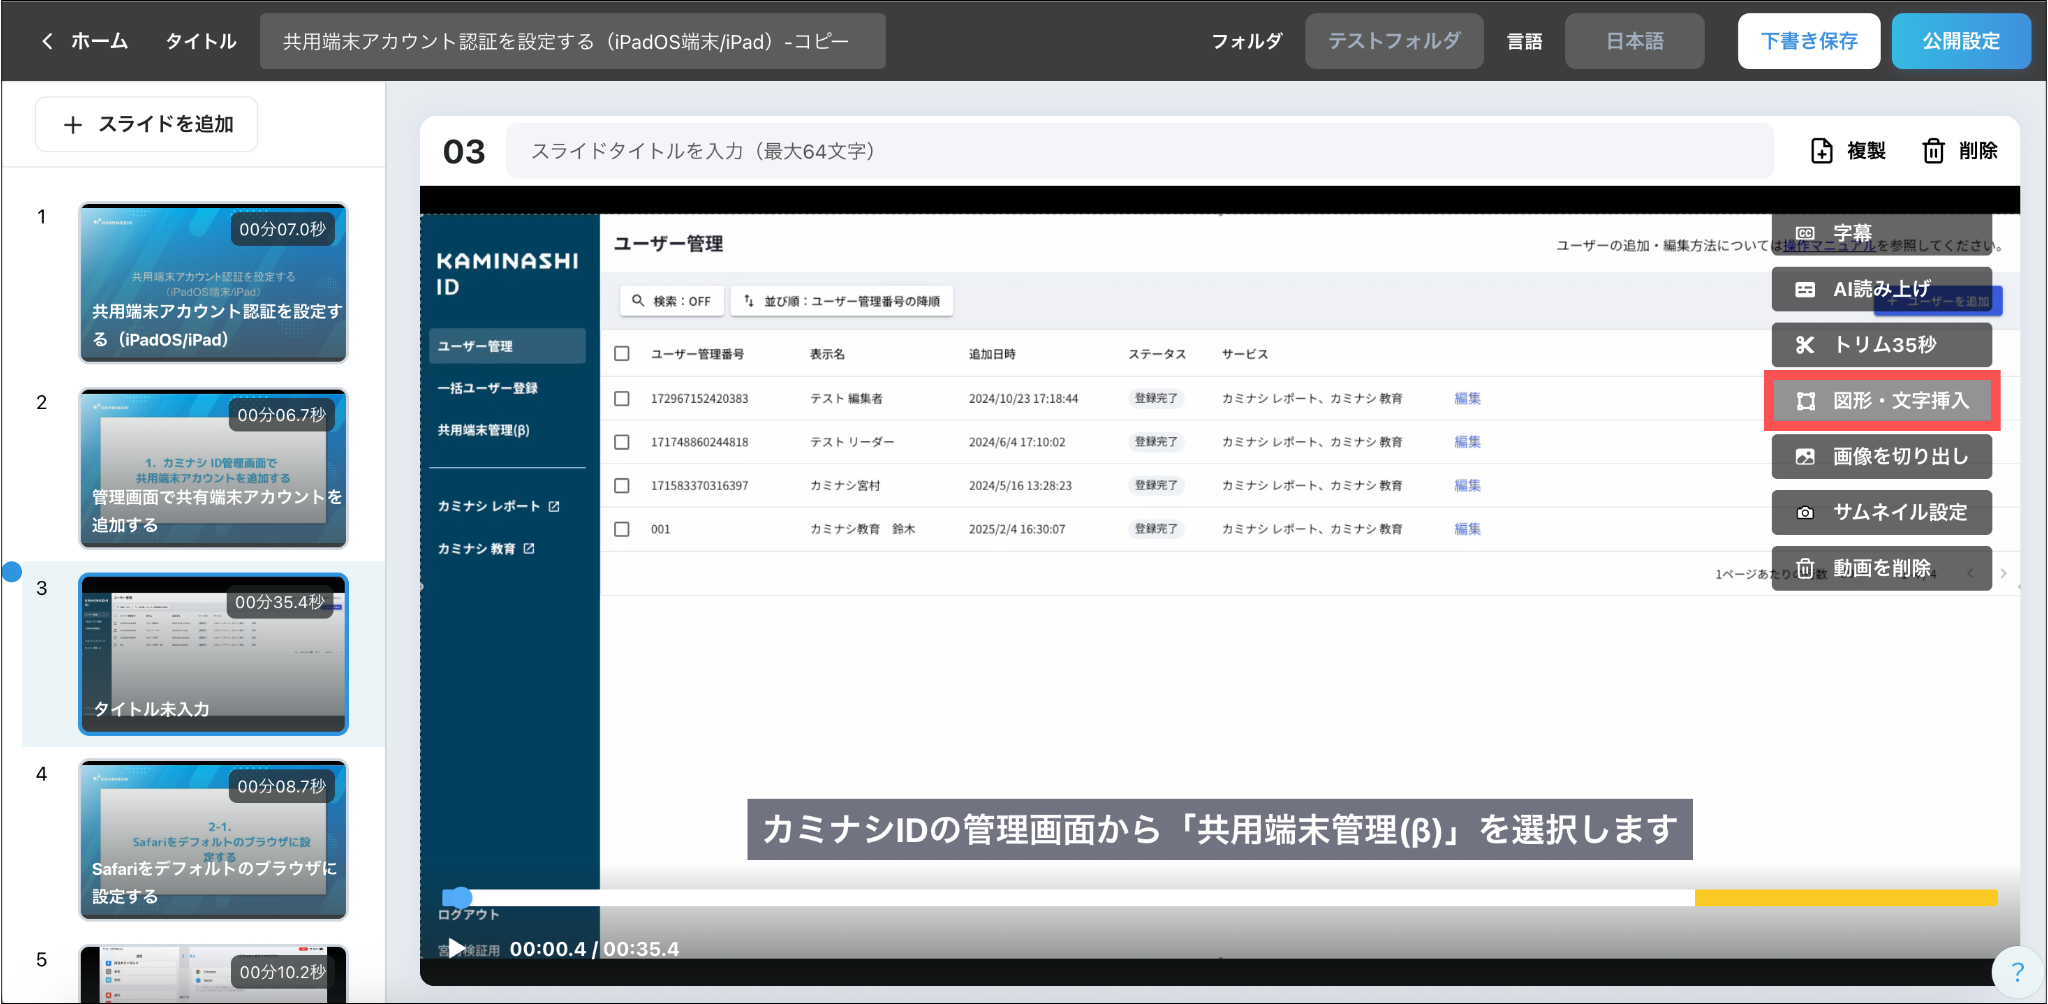Click the 00:00.4 / 00:35.4 time display
Image resolution: width=2048 pixels, height=1004 pixels.
pyautogui.click(x=594, y=949)
